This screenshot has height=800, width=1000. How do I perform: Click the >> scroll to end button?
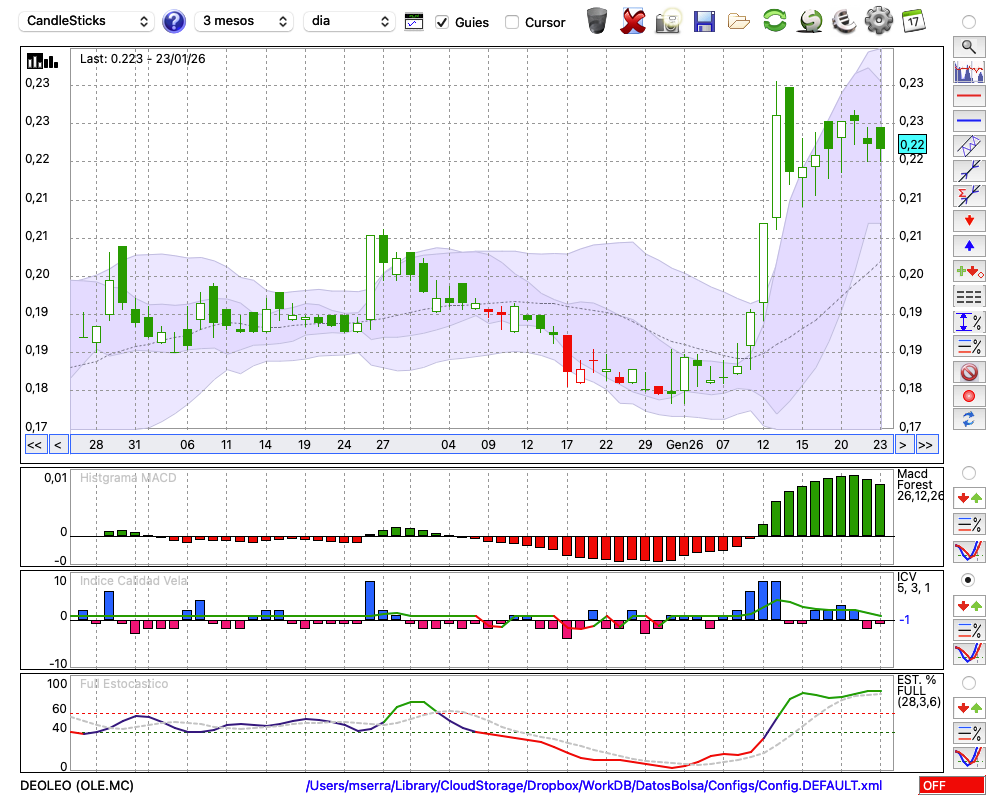926,444
